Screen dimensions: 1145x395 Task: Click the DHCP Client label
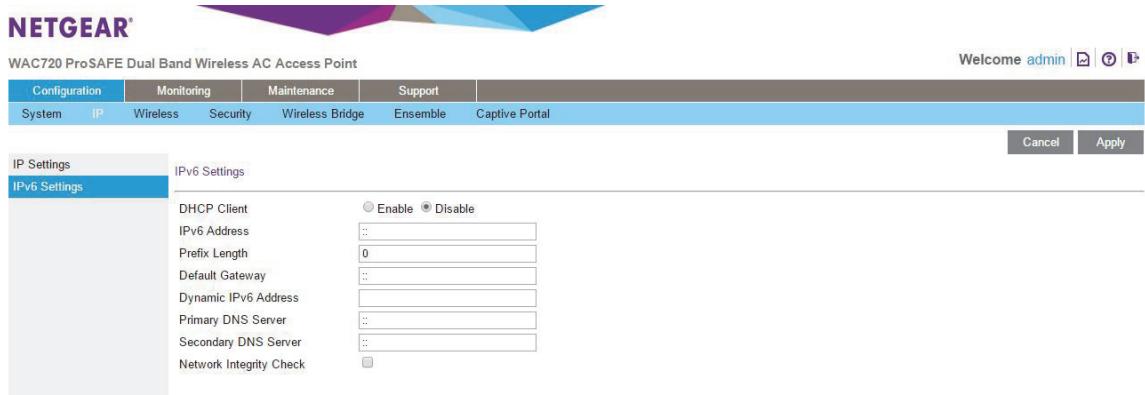coord(213,209)
